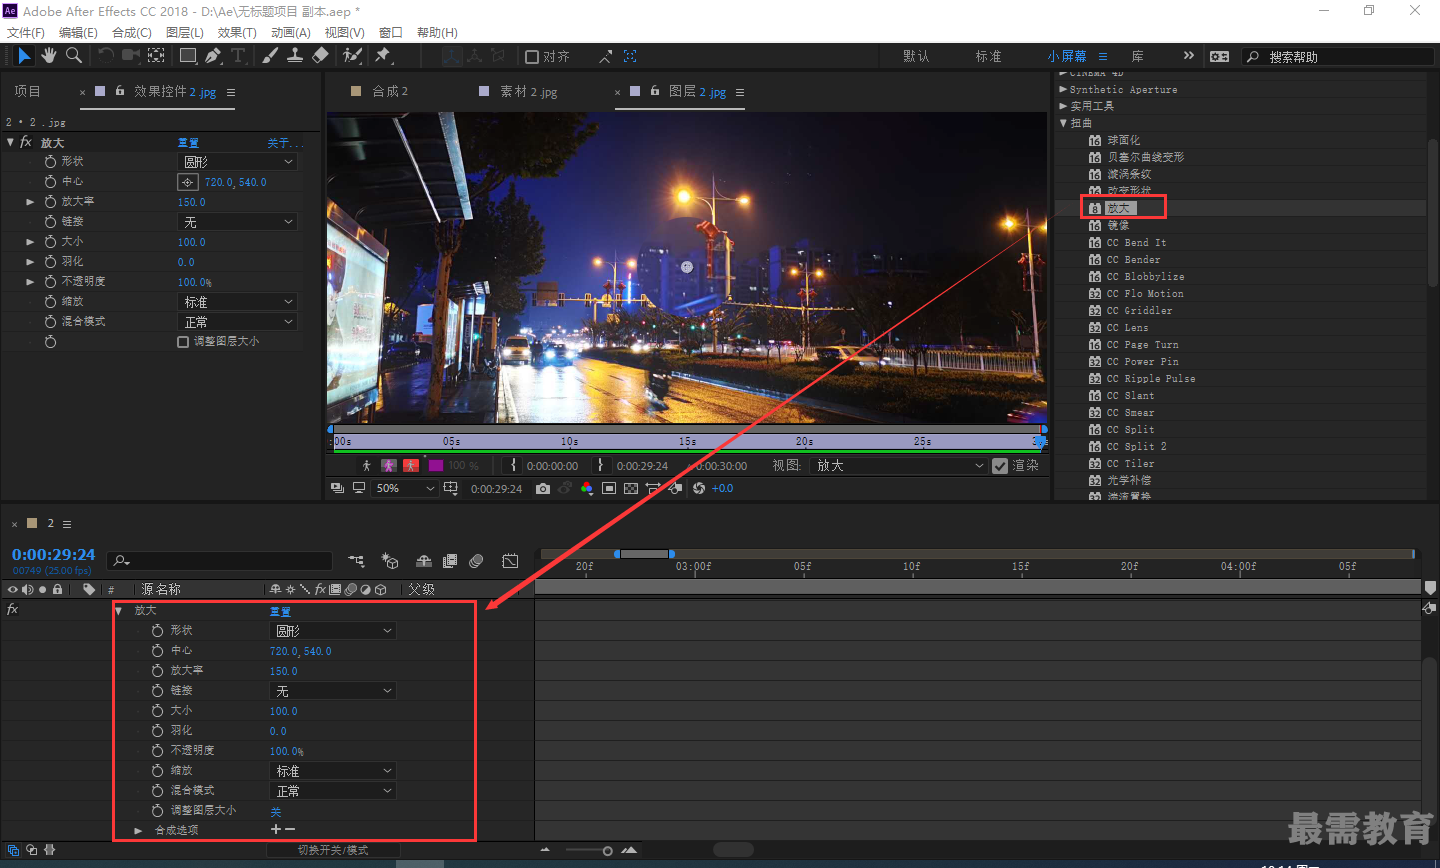The height and width of the screenshot is (868, 1440).
Task: Open the 缩放 标准 dropdown in effect controls
Action: coord(238,302)
